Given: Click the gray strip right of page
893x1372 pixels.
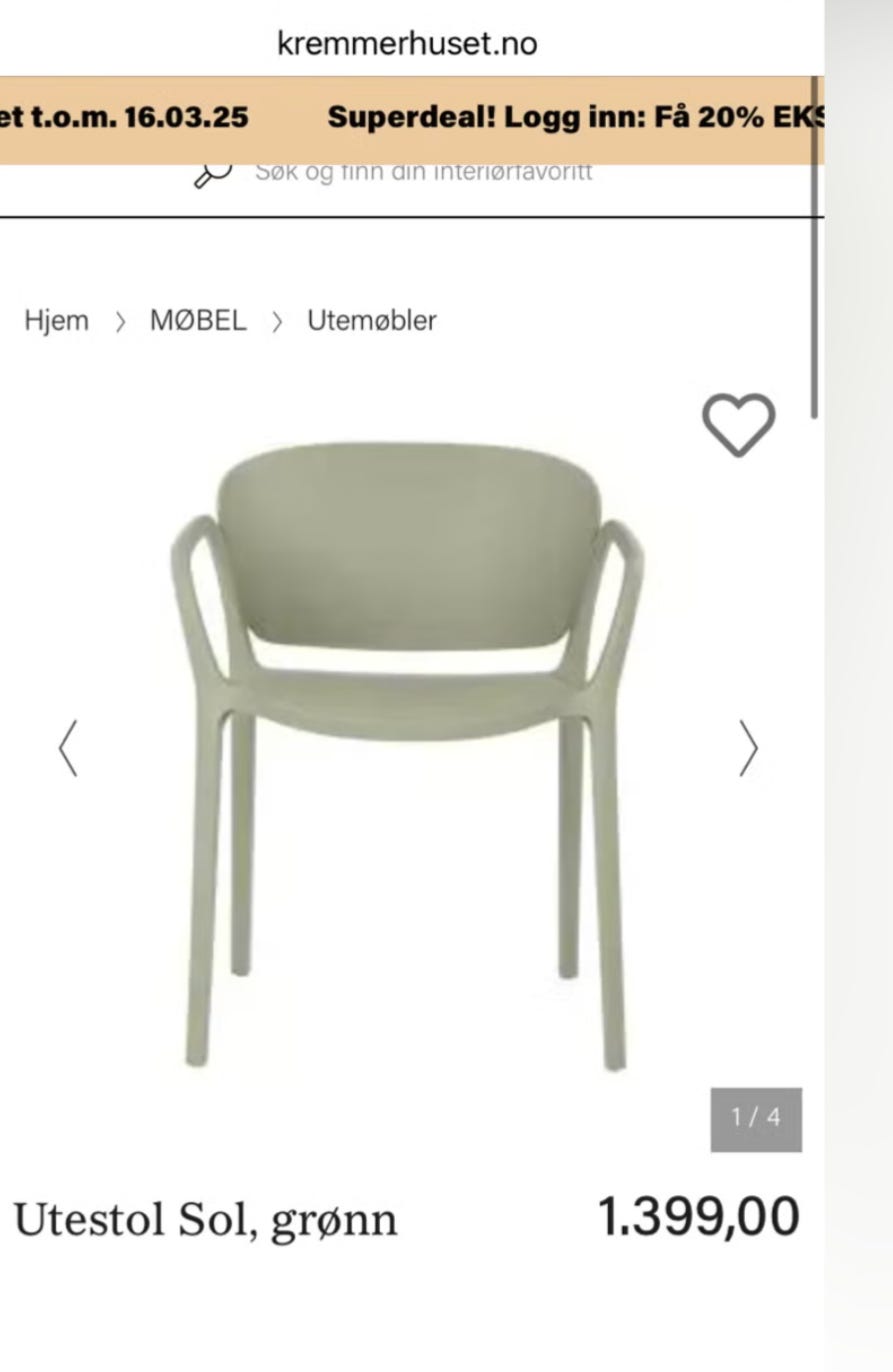Looking at the screenshot, I should (x=859, y=686).
